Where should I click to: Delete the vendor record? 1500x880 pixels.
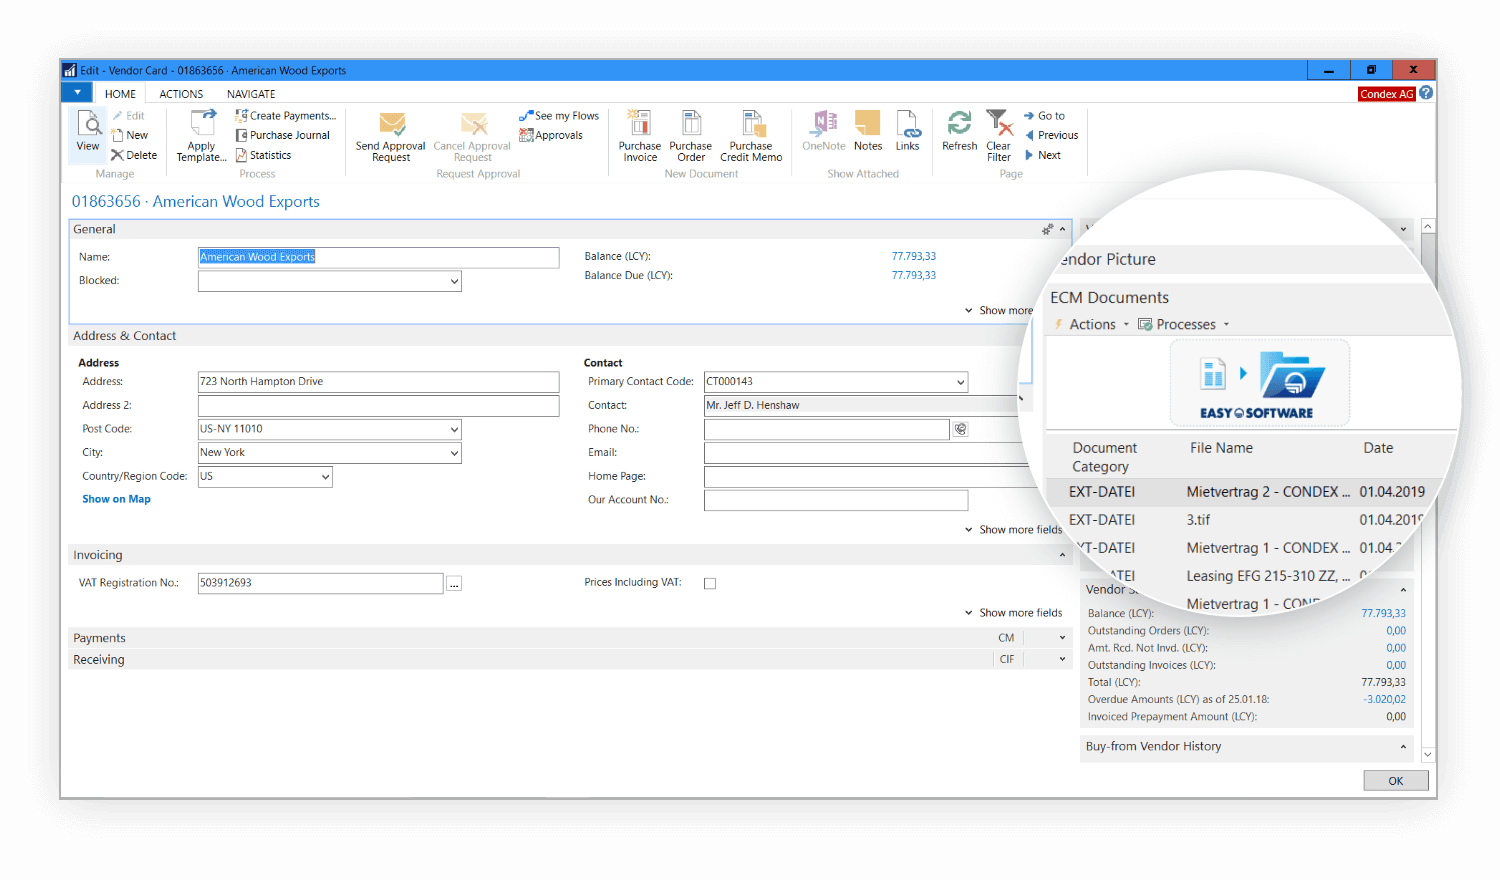(x=134, y=155)
